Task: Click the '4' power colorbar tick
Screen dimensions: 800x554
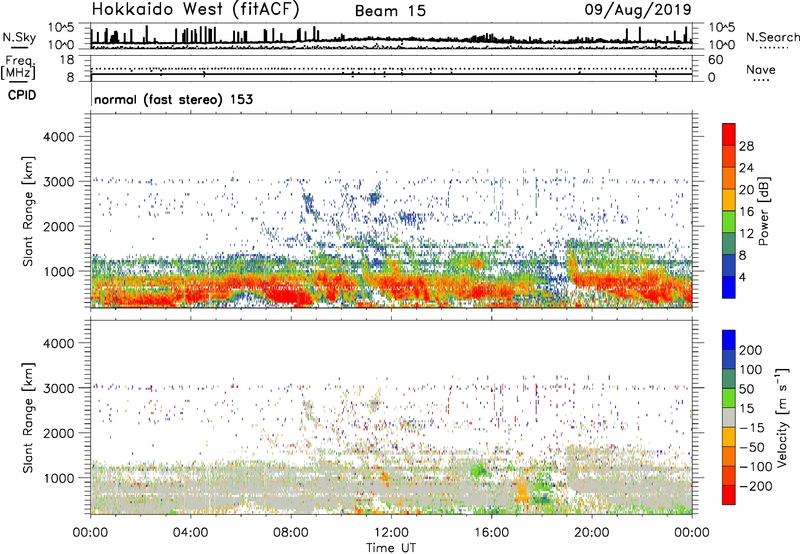Action: [742, 277]
